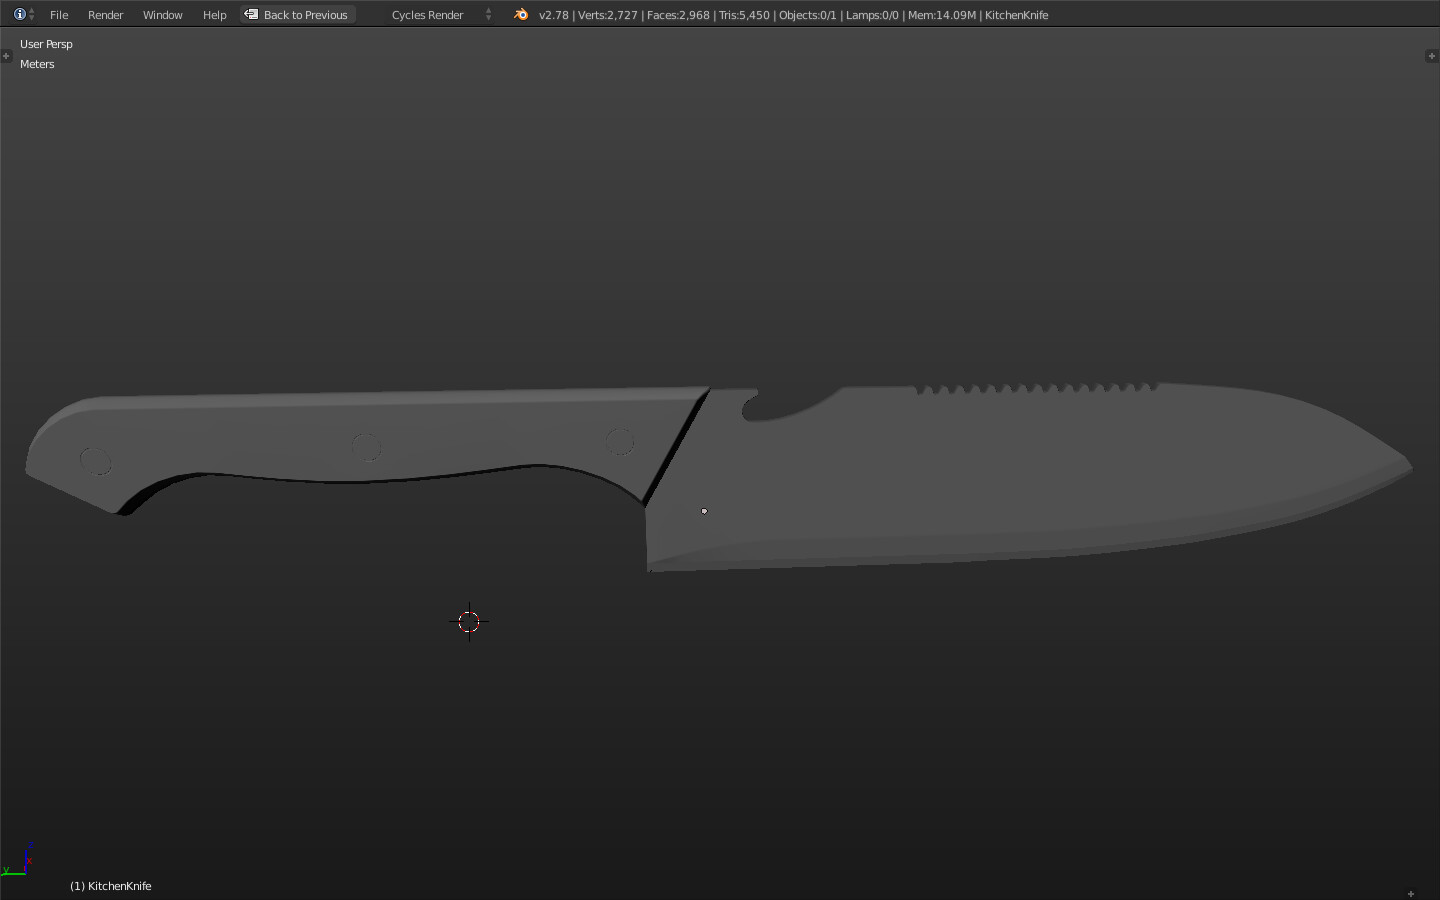The image size is (1440, 900).
Task: Click the Faces:2,968 statistic
Action: [x=678, y=15]
